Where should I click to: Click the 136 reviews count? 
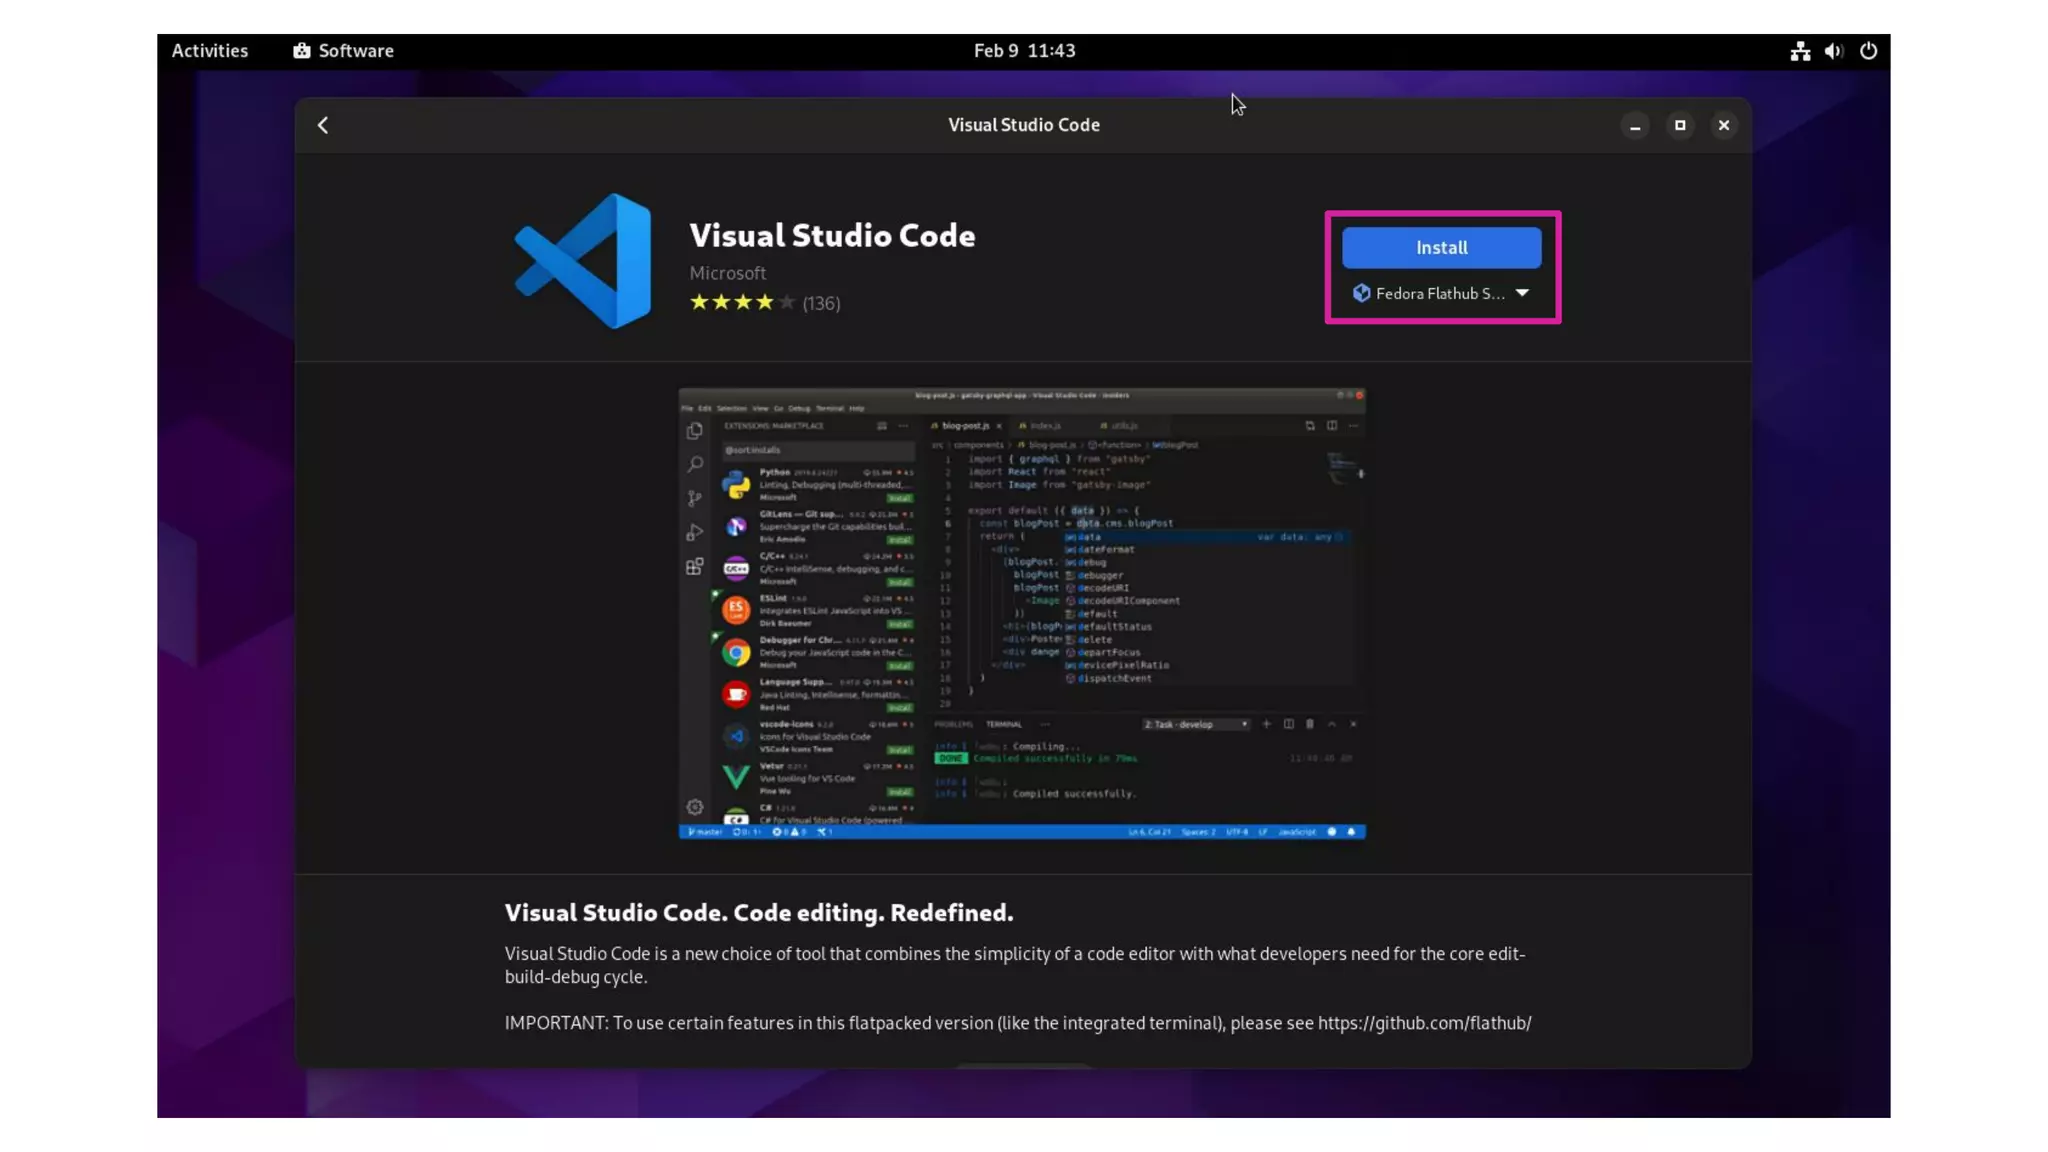coord(821,303)
